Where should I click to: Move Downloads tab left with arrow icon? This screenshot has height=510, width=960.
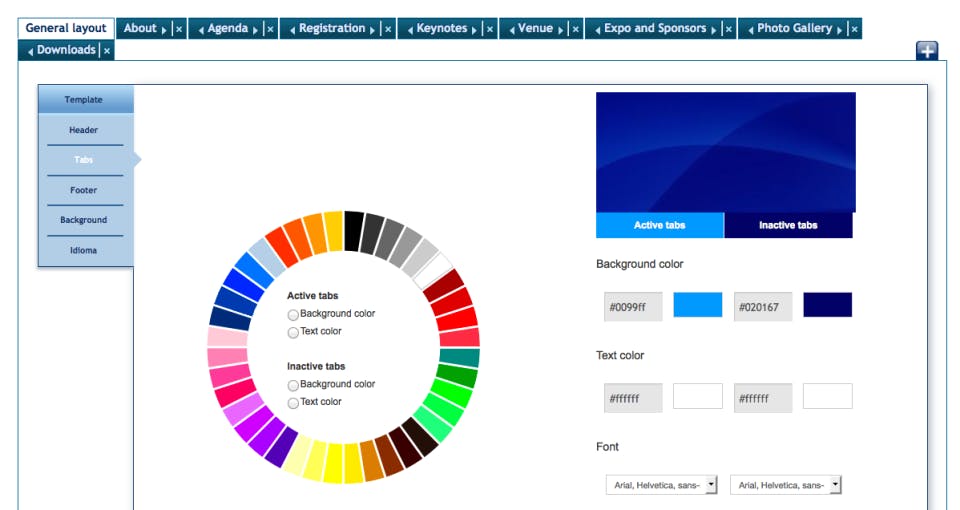tap(30, 51)
